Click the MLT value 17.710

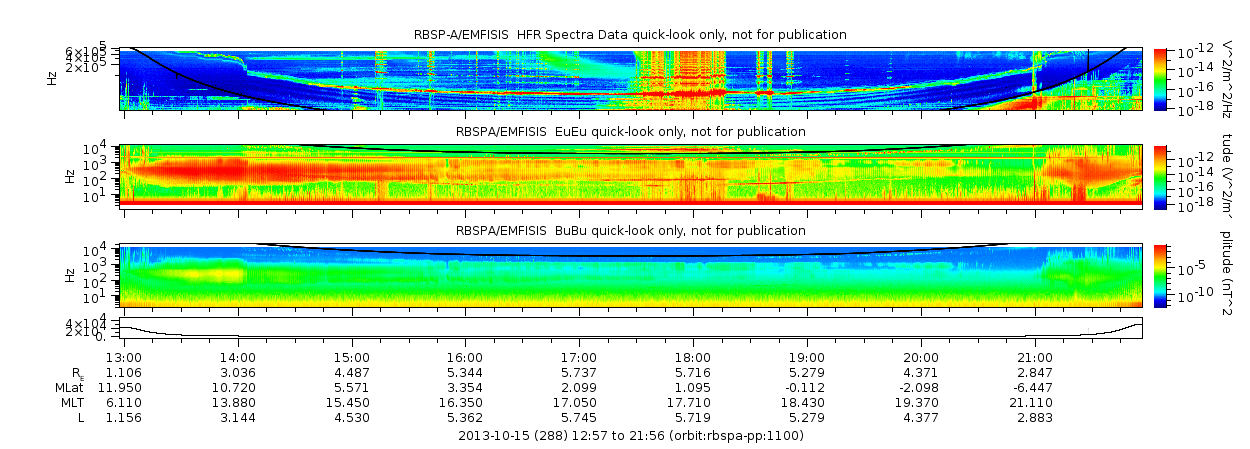tap(693, 402)
